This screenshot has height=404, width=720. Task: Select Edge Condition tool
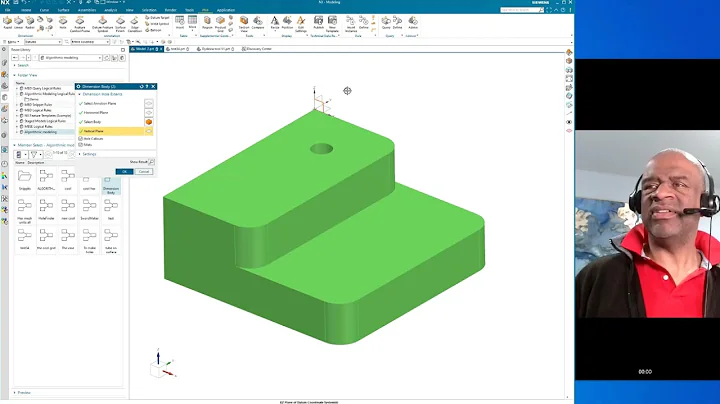pyautogui.click(x=135, y=24)
